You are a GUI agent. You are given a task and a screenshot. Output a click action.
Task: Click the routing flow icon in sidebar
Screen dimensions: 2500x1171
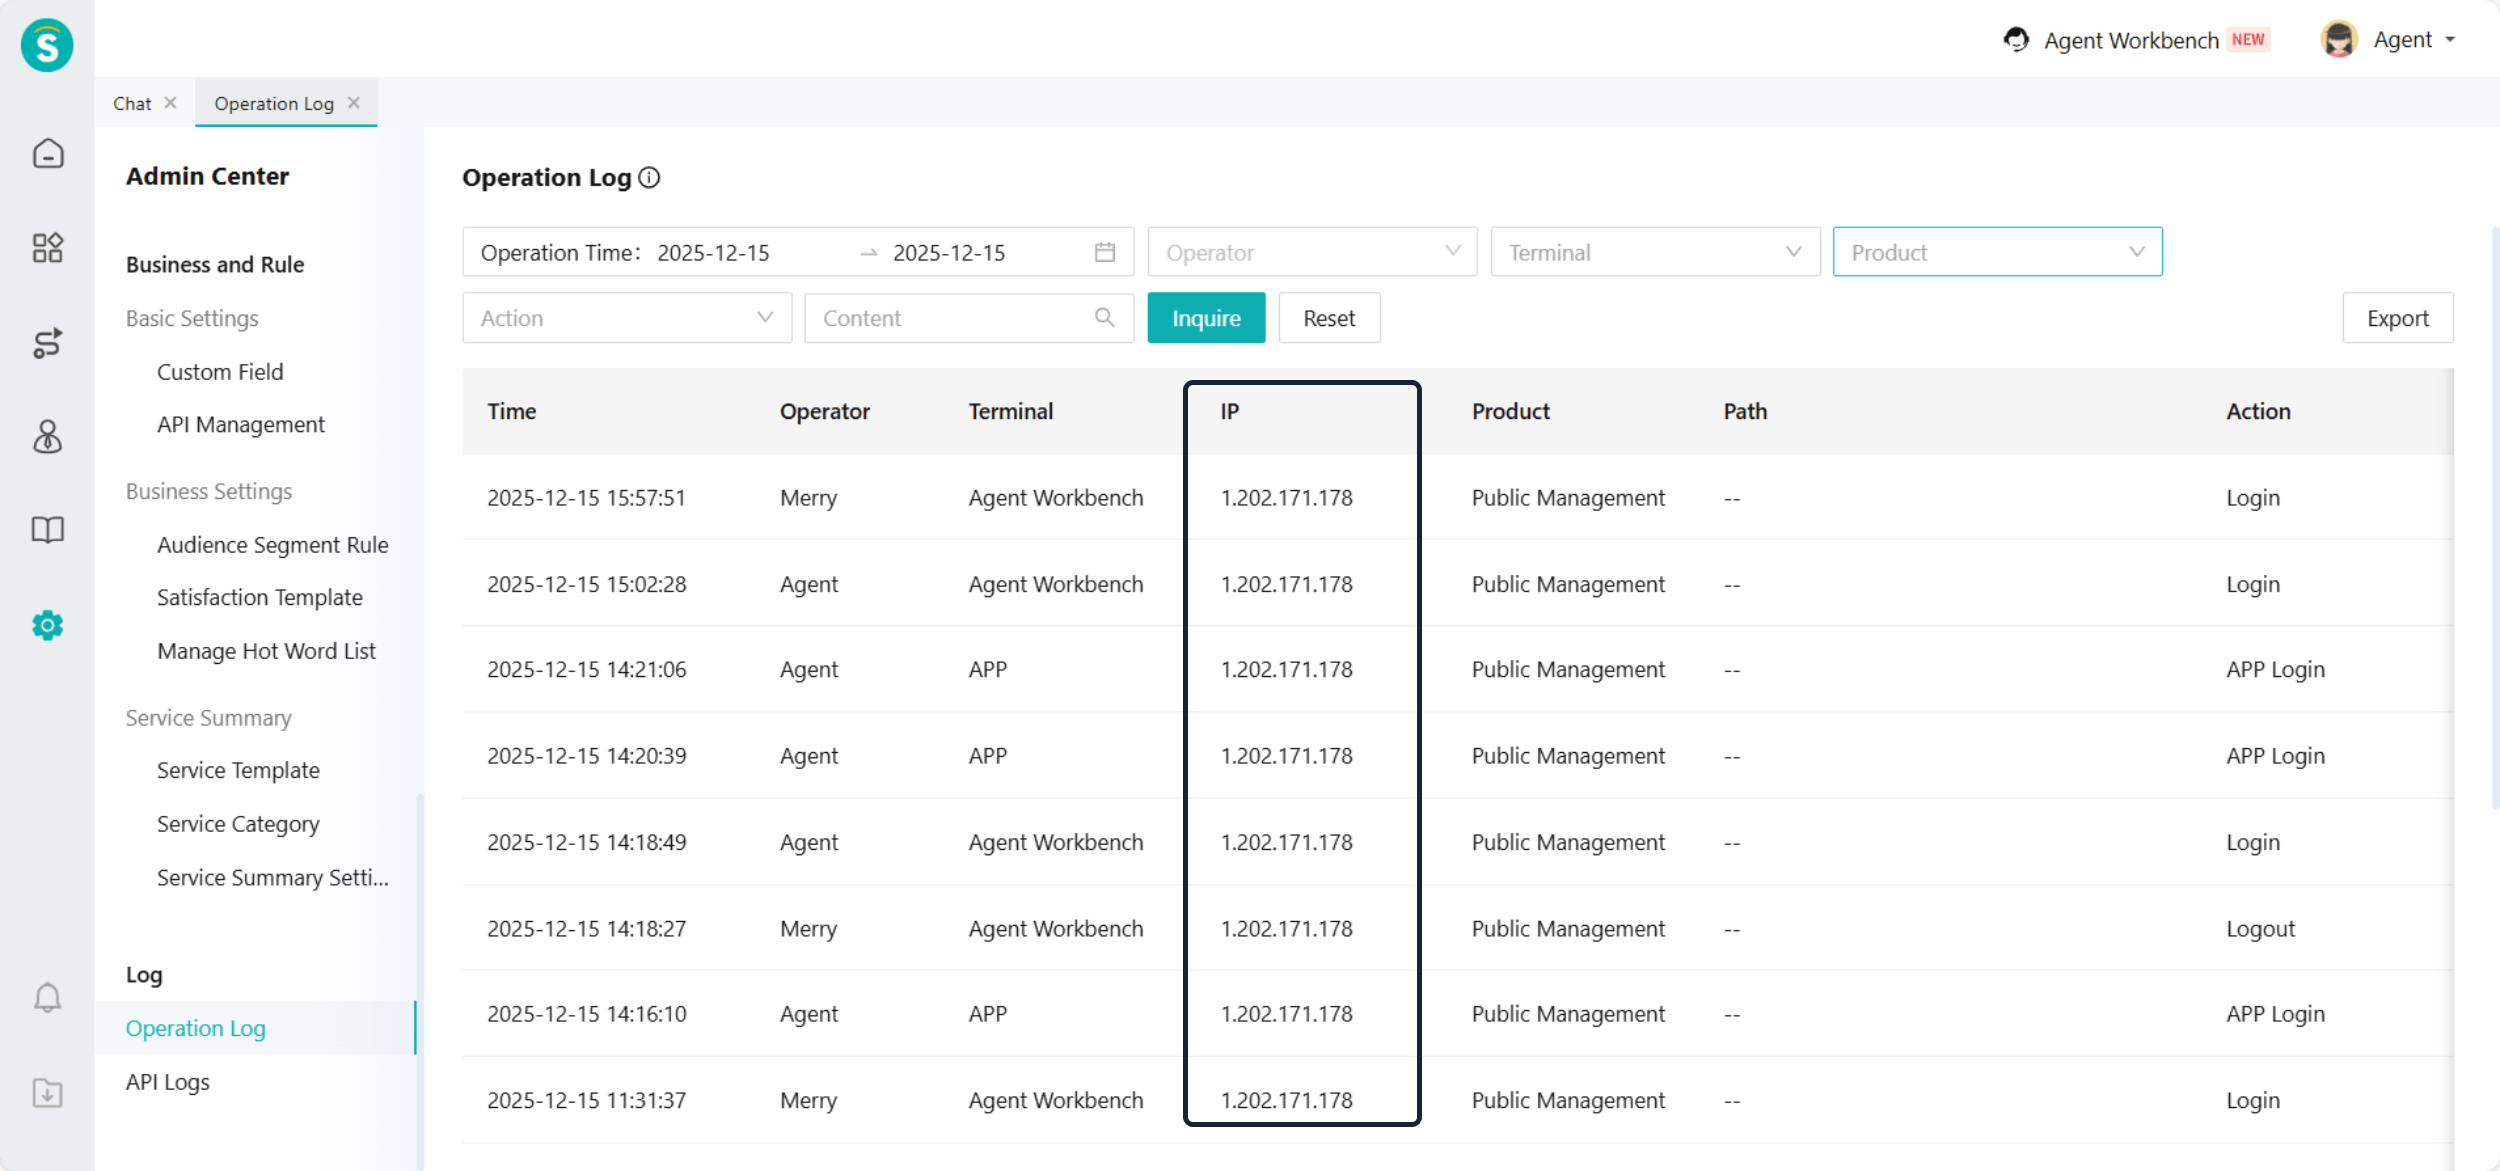tap(47, 343)
